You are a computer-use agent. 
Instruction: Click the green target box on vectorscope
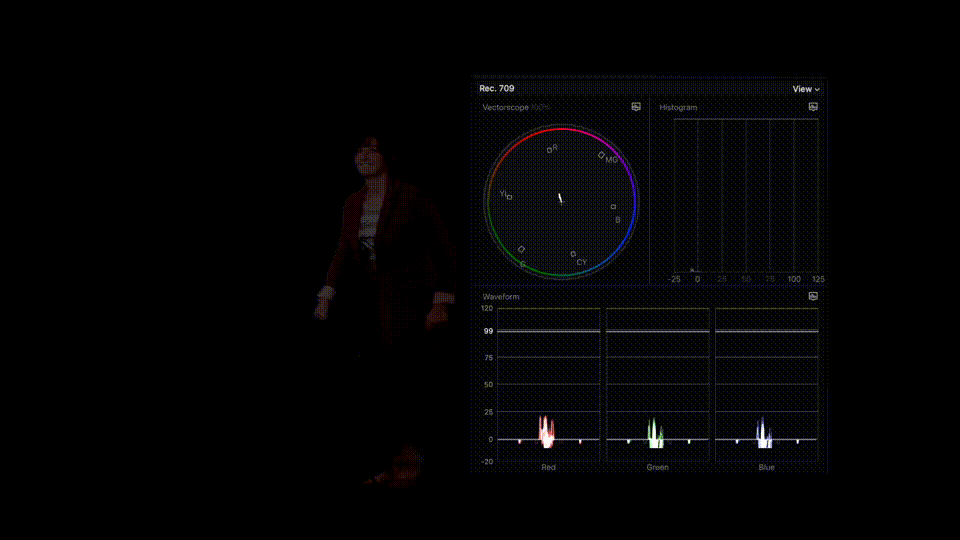pos(521,249)
